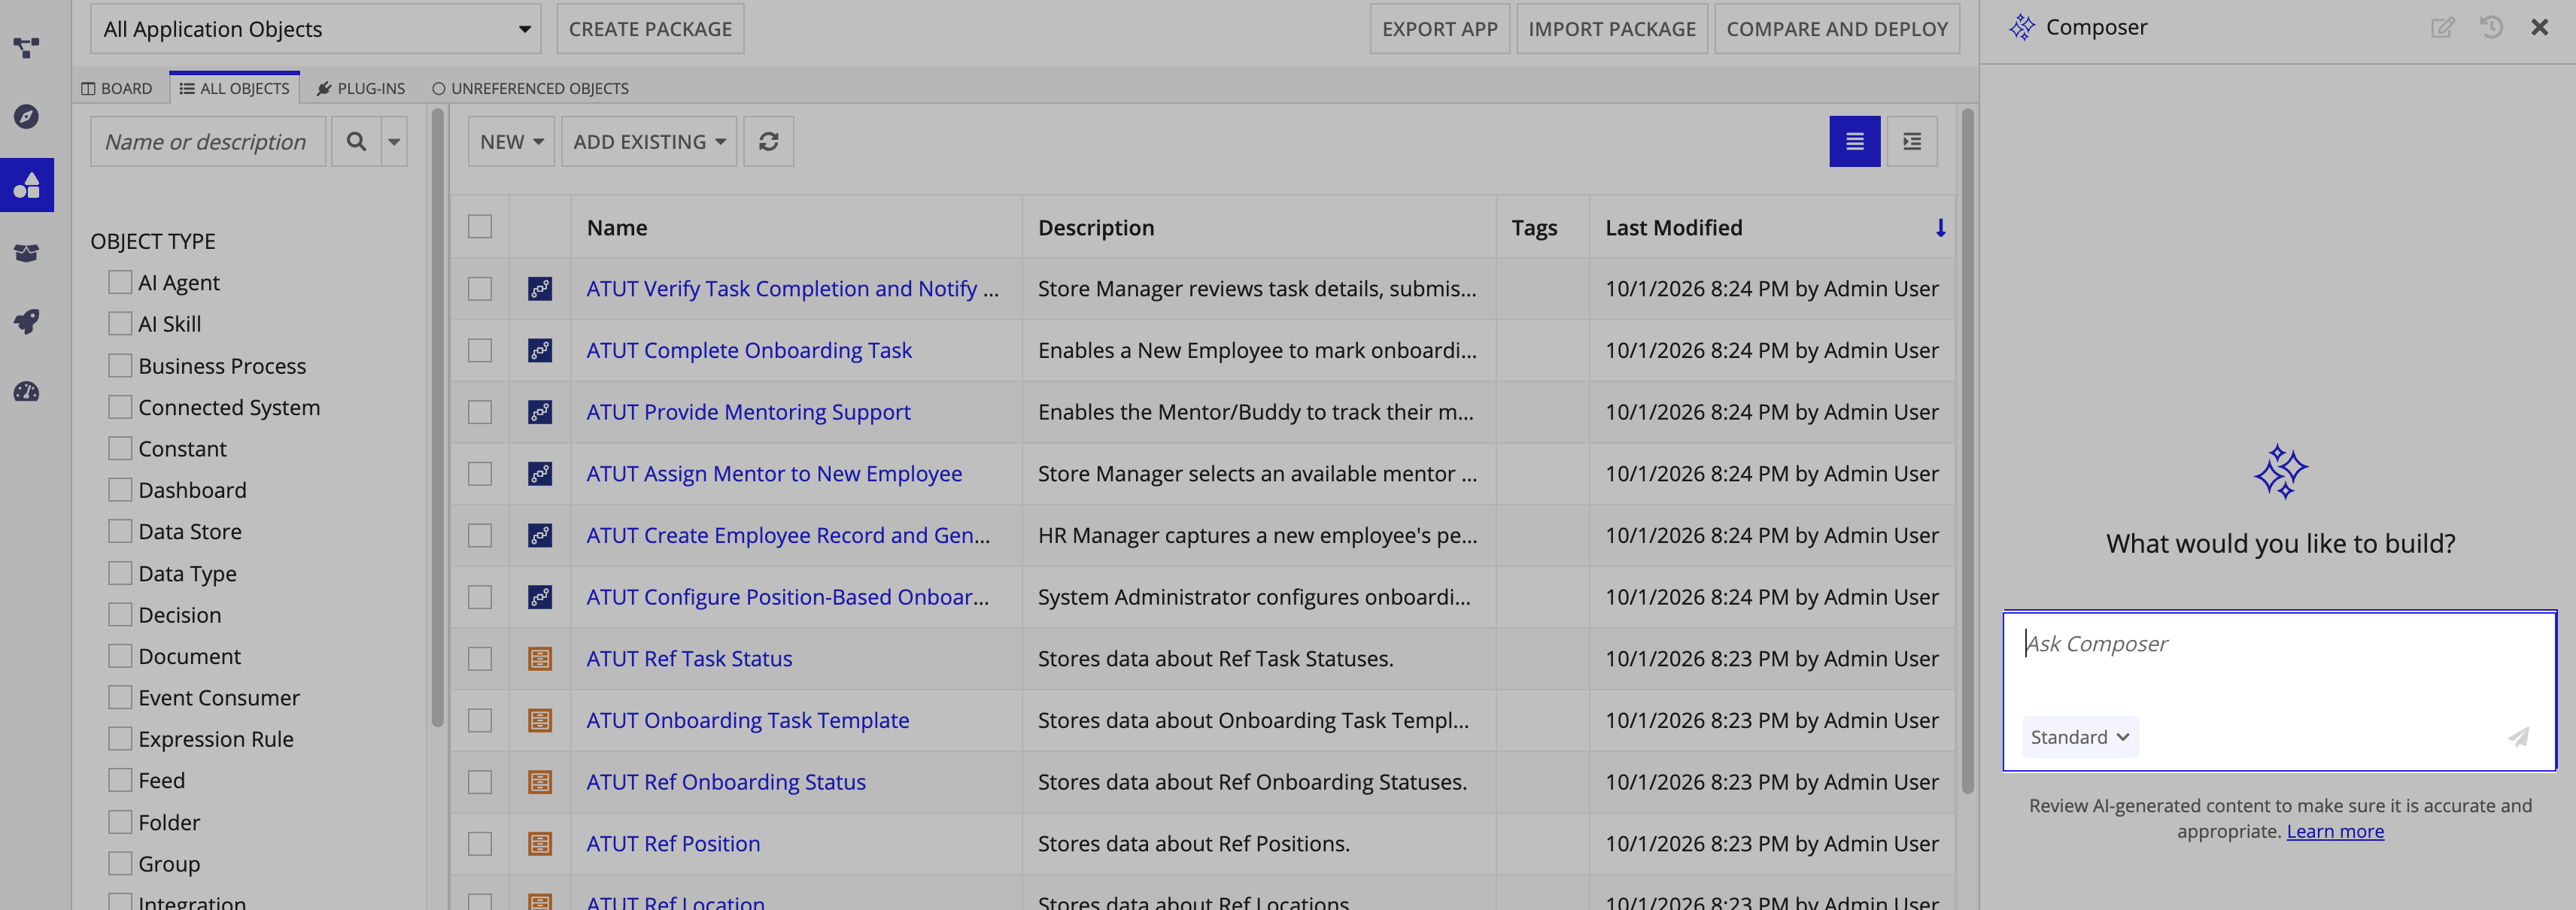The image size is (2576, 910).
Task: Select the Build objects icon in sidebar
Action: point(27,185)
